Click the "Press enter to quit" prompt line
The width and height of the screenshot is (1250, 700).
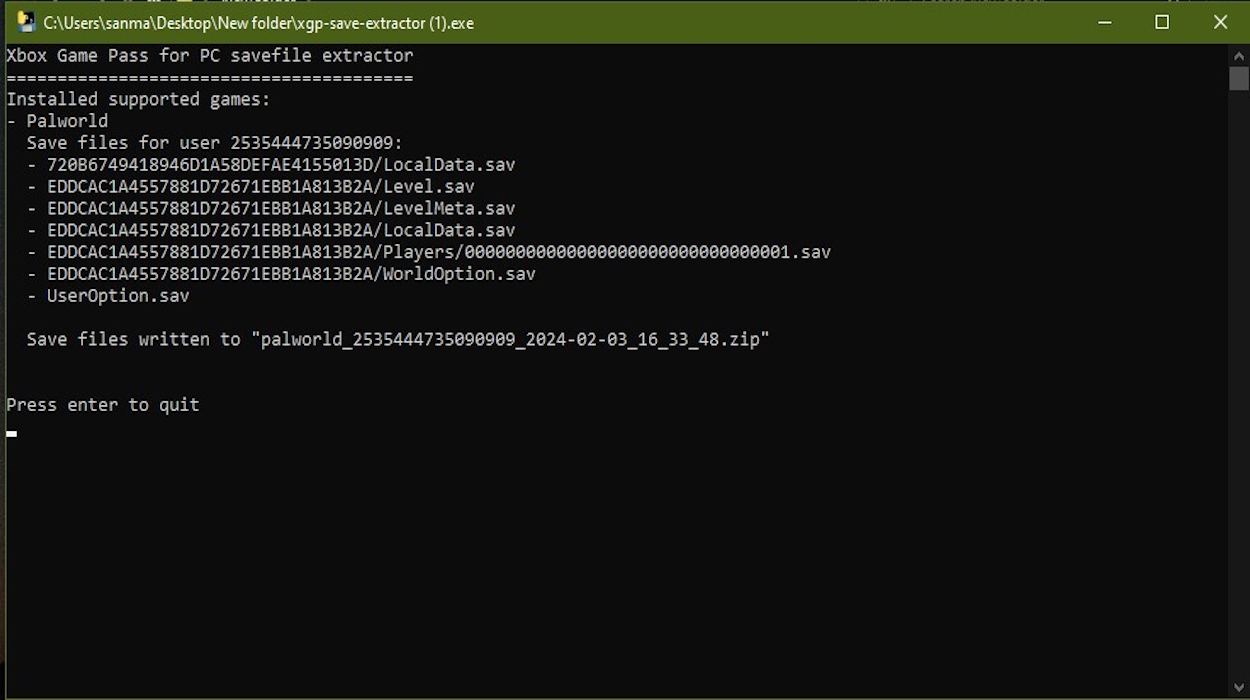click(103, 405)
